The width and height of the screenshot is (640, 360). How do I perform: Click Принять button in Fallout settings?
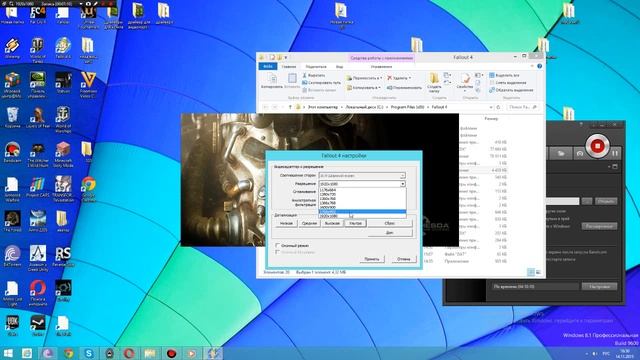[372, 259]
